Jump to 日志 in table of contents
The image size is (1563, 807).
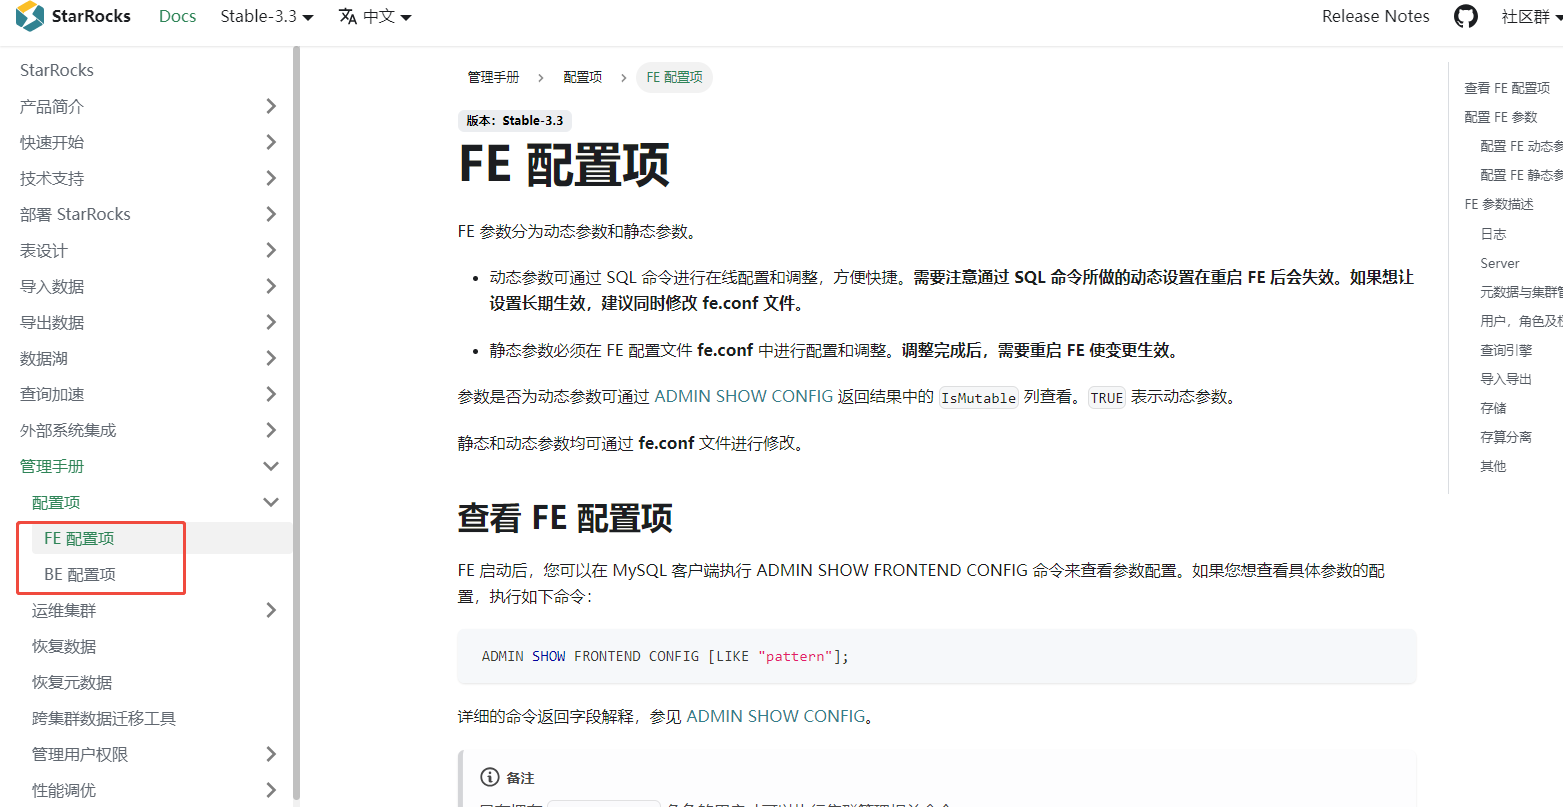click(1493, 233)
